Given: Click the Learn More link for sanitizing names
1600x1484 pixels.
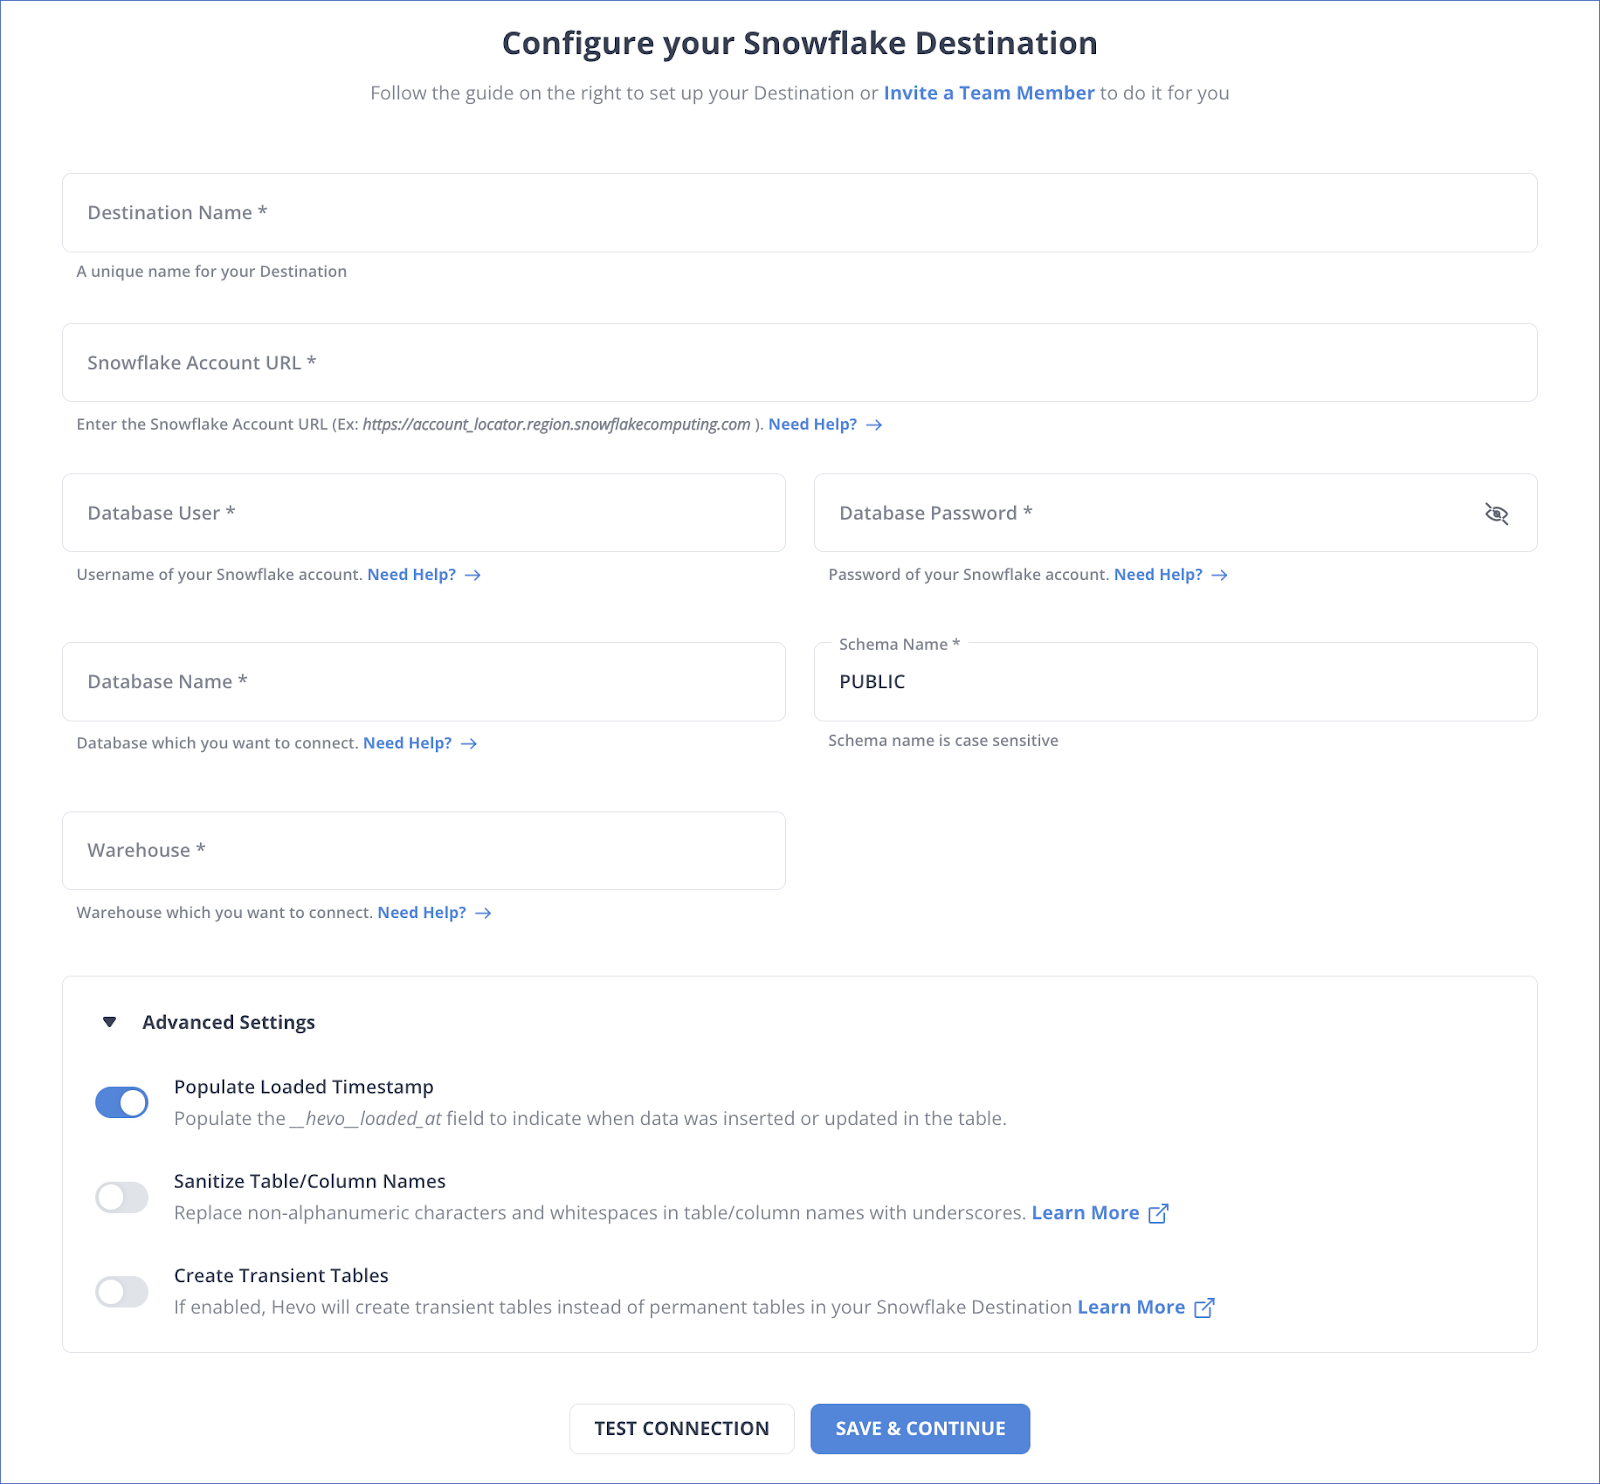Looking at the screenshot, I should pos(1085,1212).
